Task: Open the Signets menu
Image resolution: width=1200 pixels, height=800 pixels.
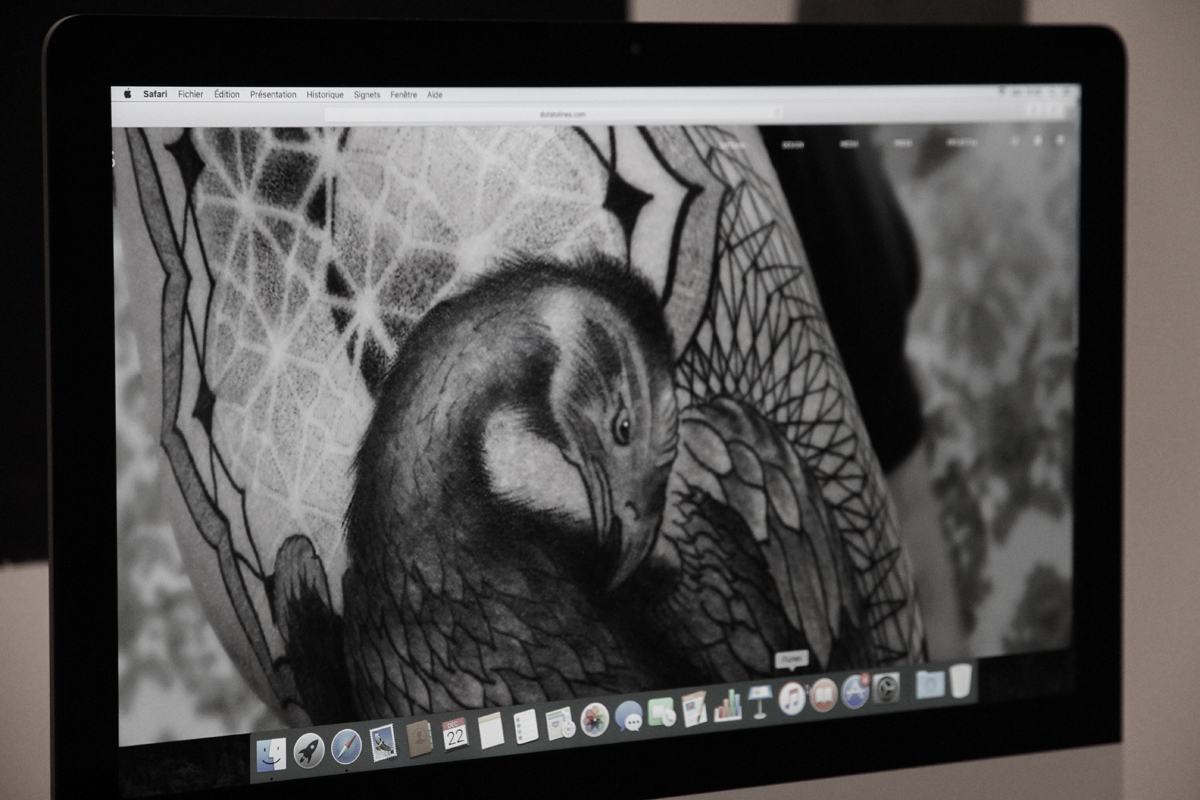Action: 367,94
